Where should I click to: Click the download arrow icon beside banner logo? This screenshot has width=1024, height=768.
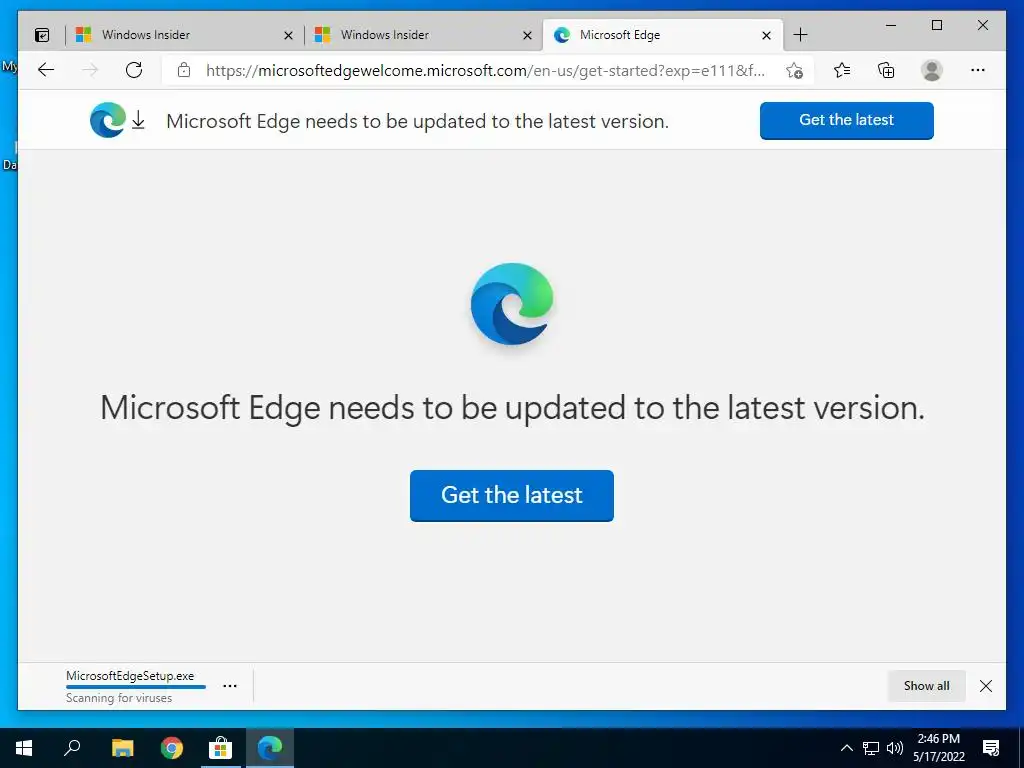[x=138, y=120]
